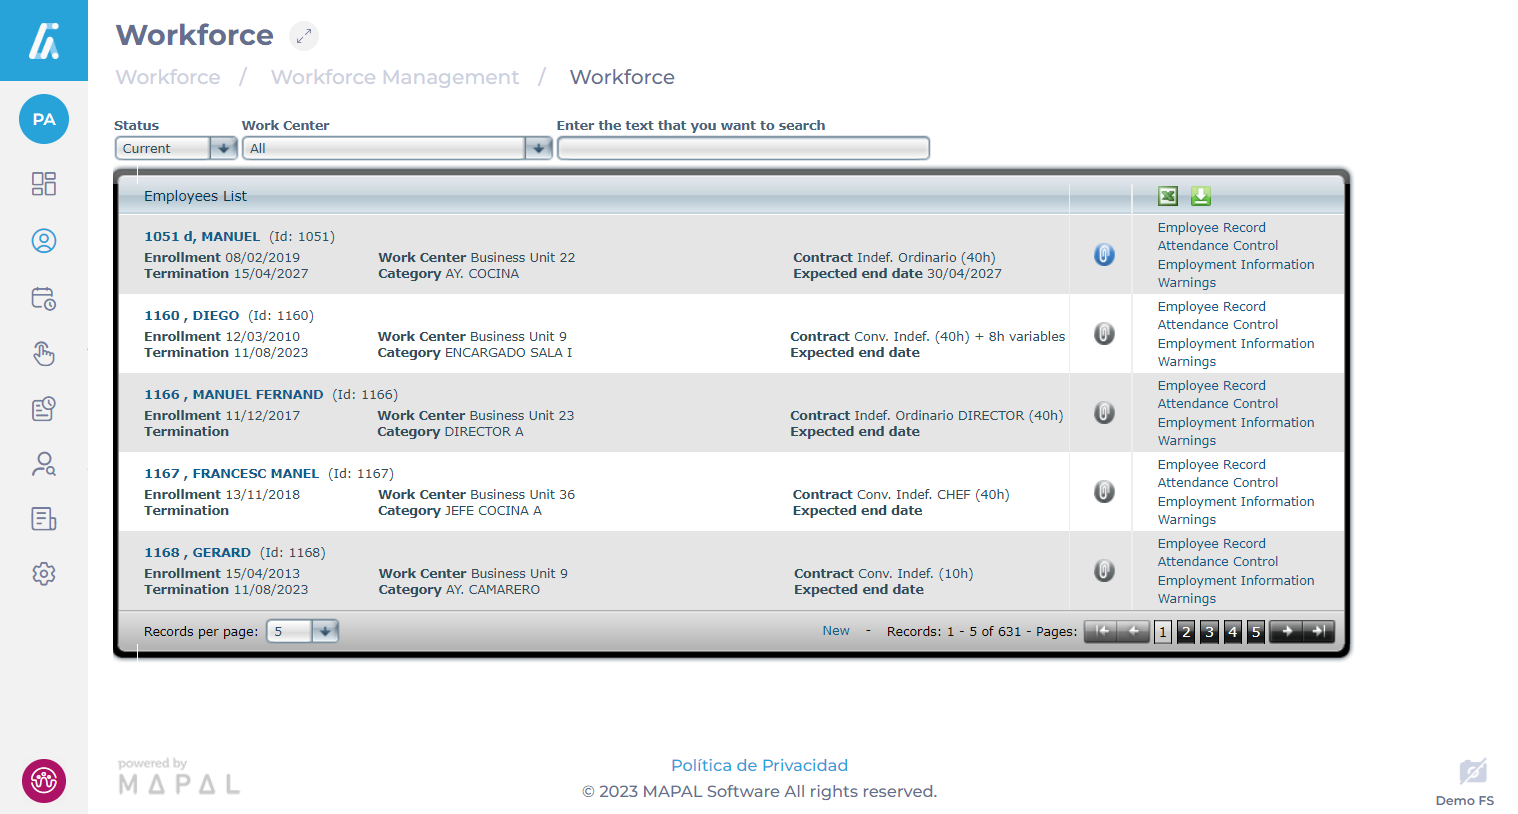Open Attendance Control for 1167, FRANCESC MANEL
Viewport: 1518px width, 814px height.
pyautogui.click(x=1218, y=483)
